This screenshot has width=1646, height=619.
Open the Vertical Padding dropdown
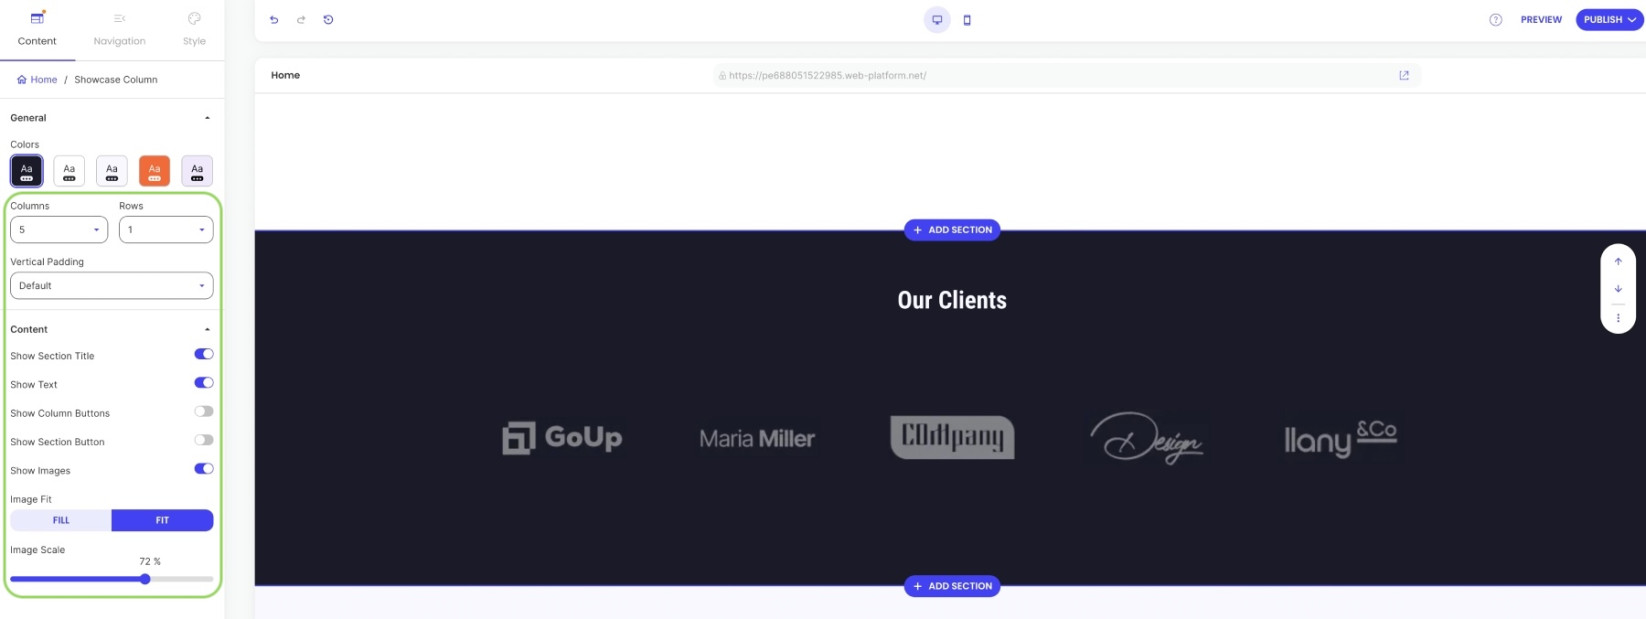(112, 285)
